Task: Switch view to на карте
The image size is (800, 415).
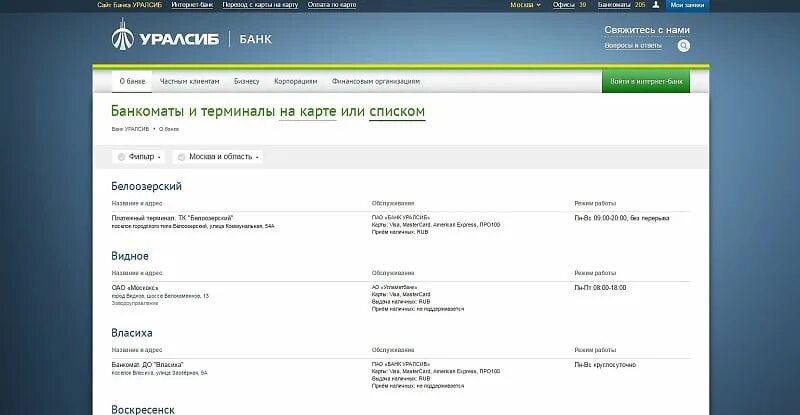Action: coord(308,111)
